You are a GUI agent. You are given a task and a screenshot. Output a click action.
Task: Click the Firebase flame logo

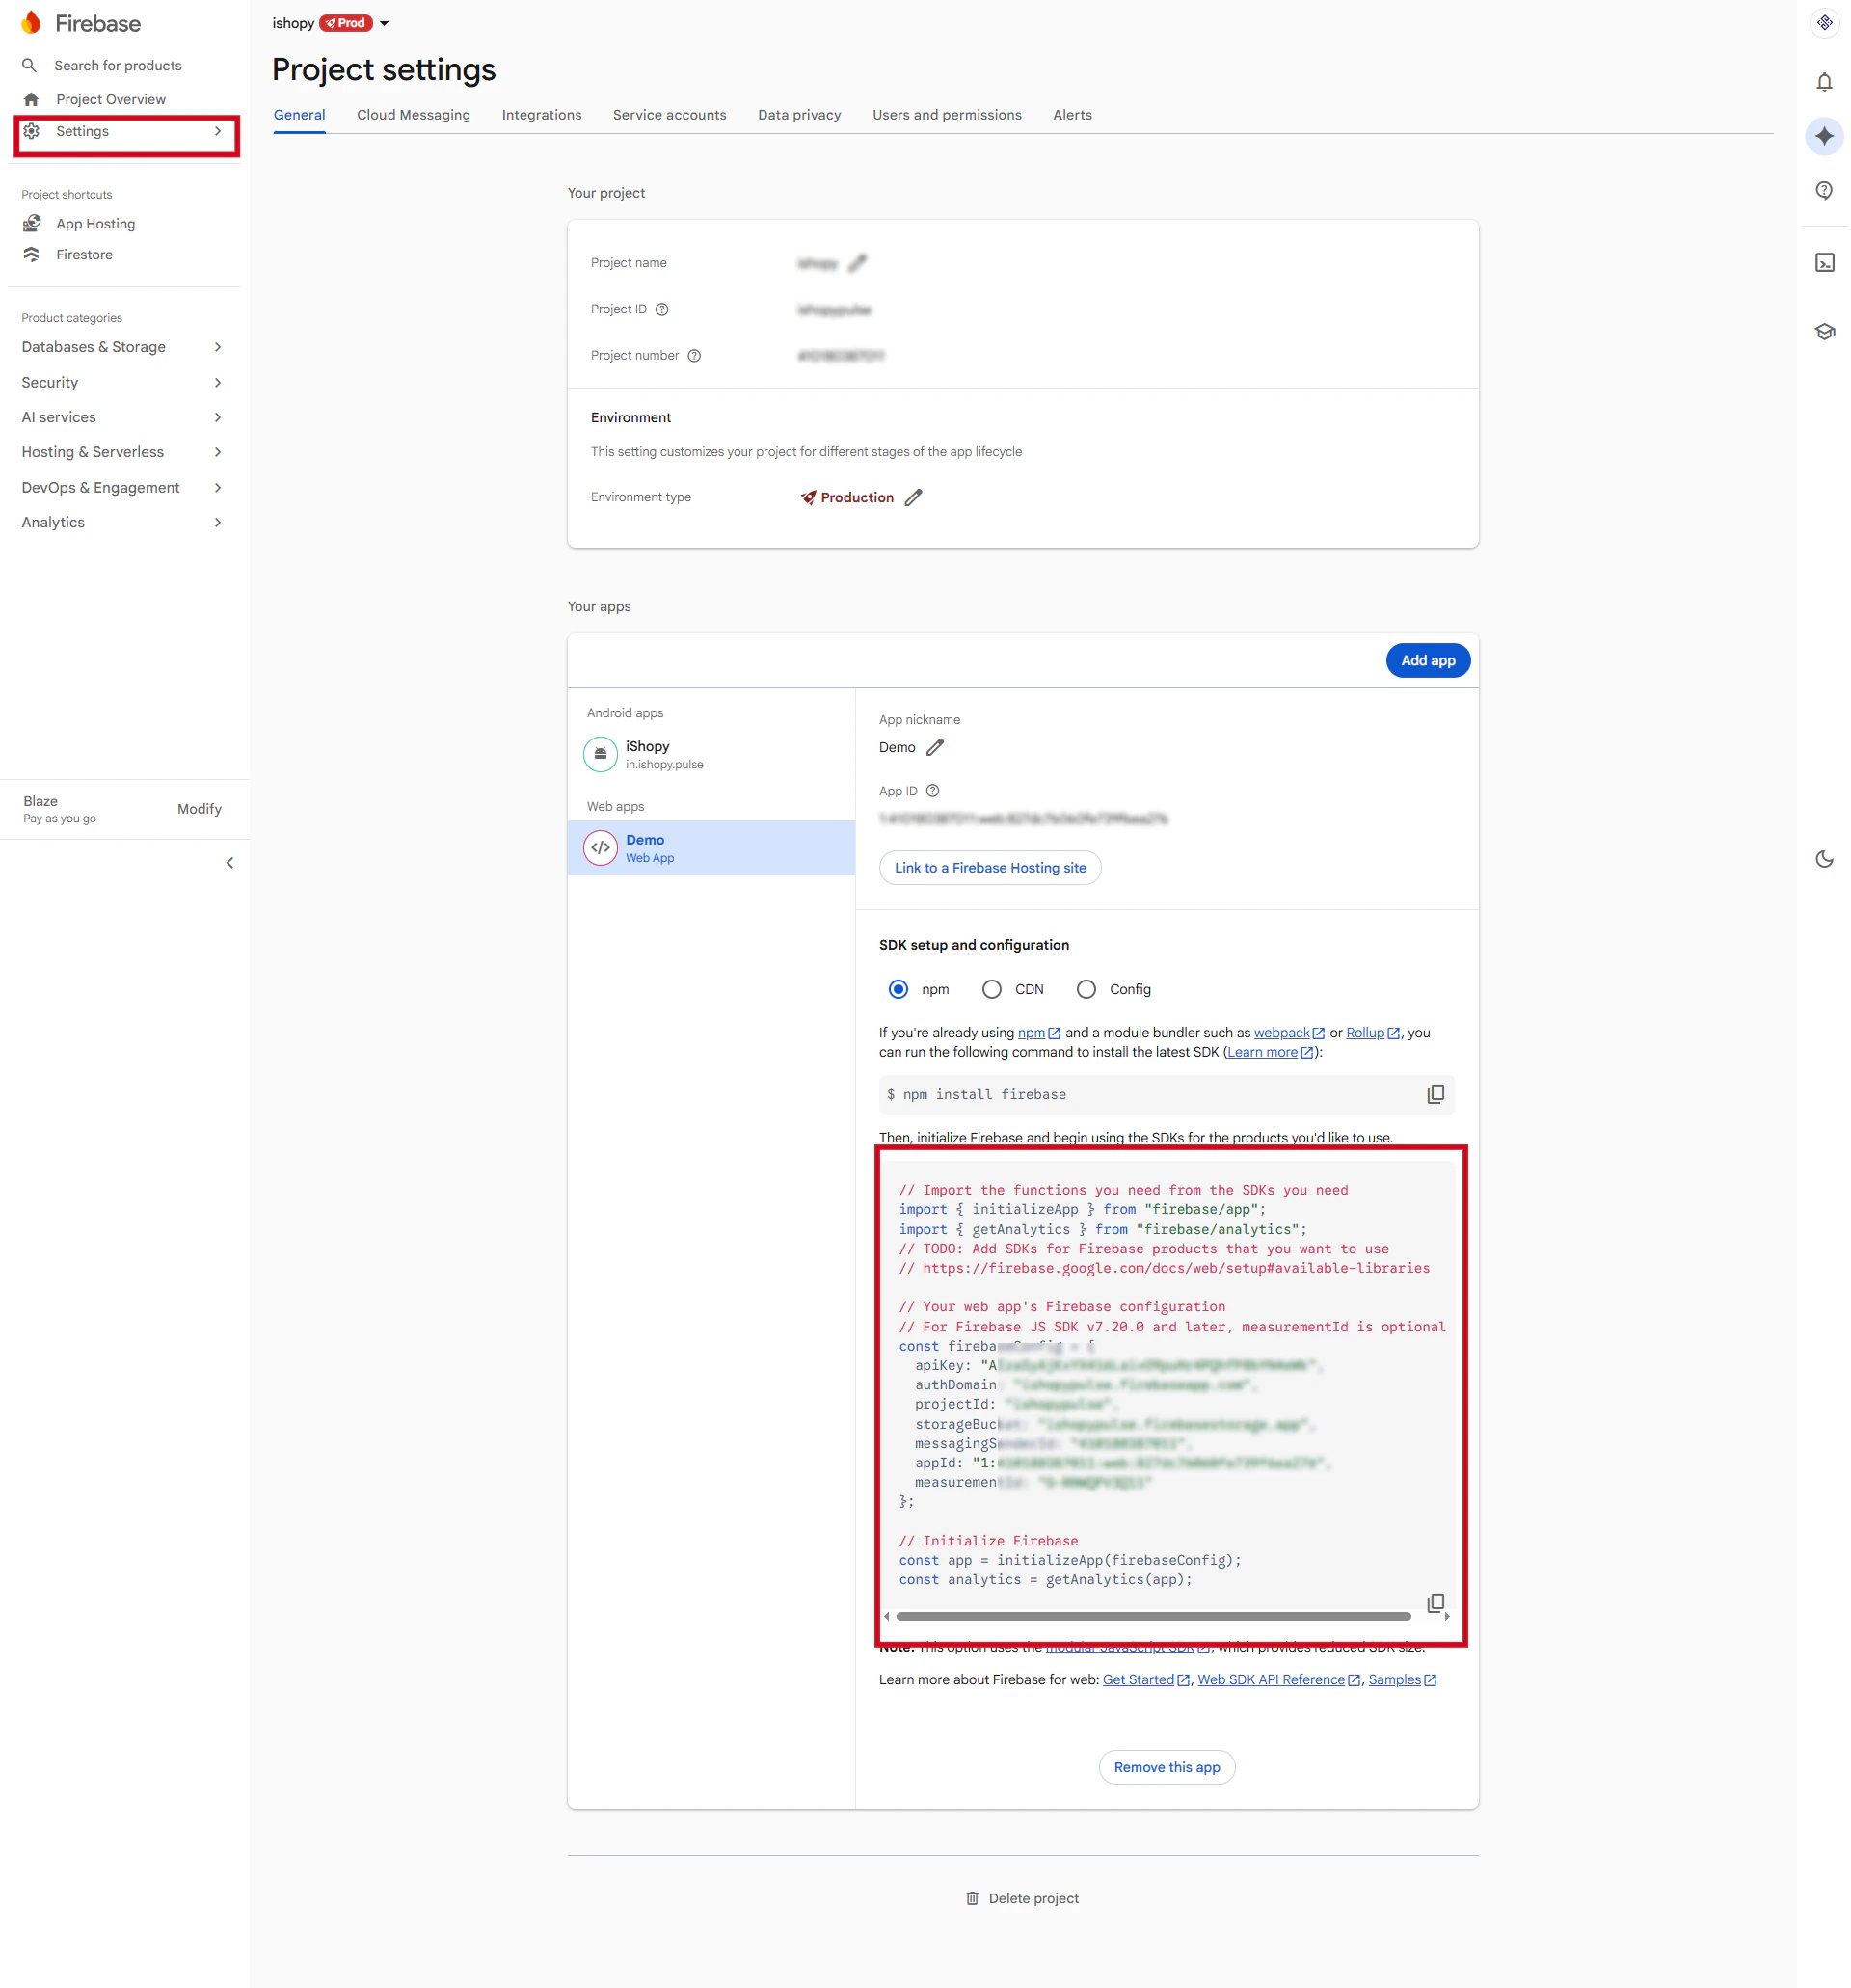31,23
